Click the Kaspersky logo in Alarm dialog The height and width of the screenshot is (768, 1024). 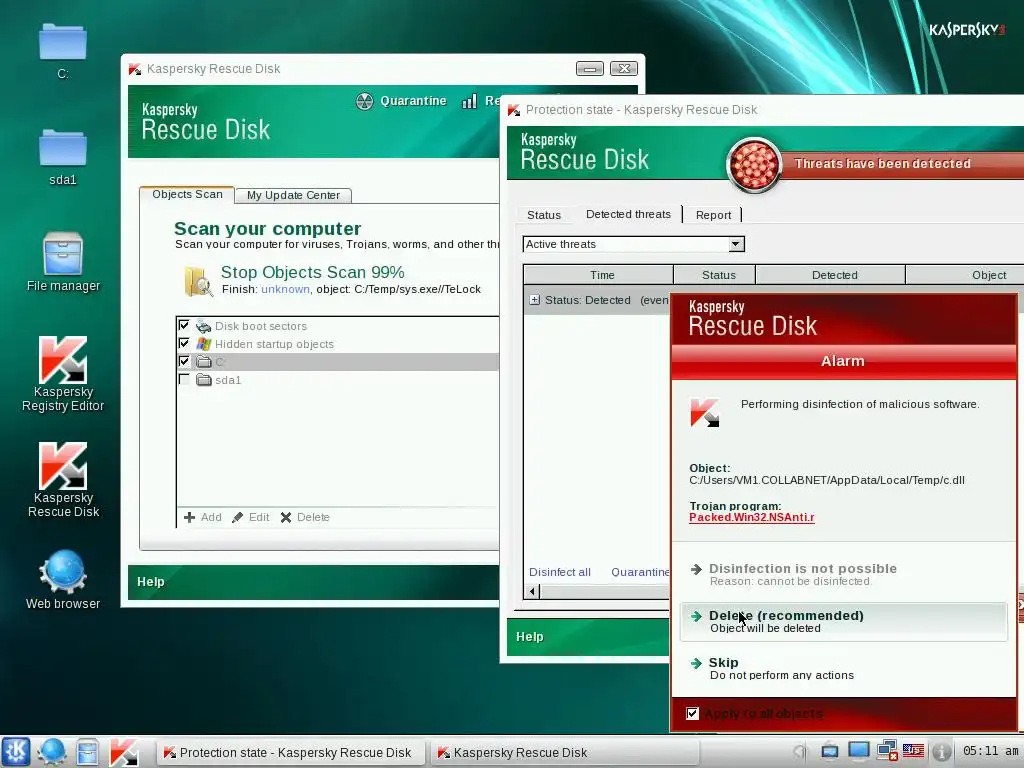704,413
